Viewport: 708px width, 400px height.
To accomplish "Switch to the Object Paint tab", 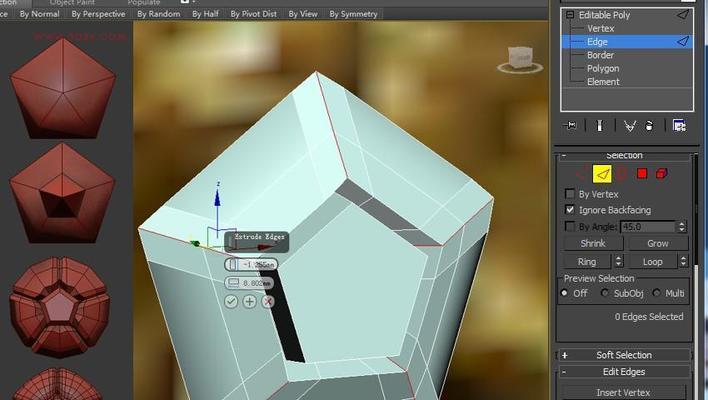I will click(72, 2).
